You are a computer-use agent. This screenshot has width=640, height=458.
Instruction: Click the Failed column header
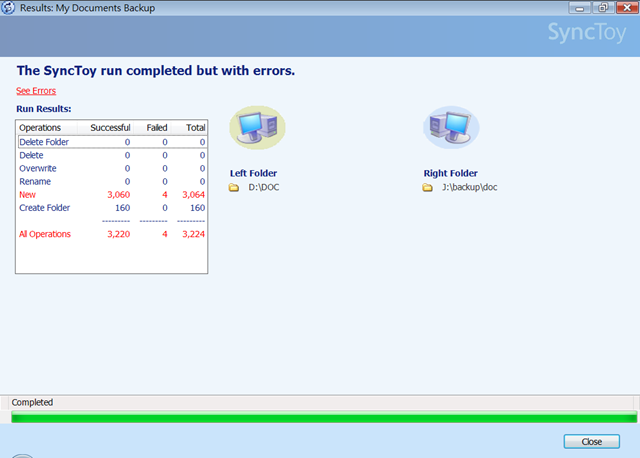152,128
